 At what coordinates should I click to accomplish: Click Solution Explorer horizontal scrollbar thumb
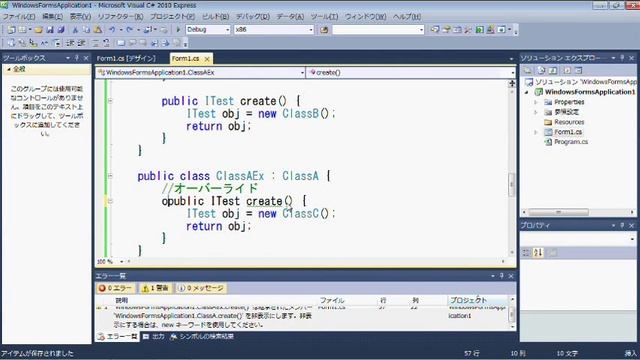[558, 212]
